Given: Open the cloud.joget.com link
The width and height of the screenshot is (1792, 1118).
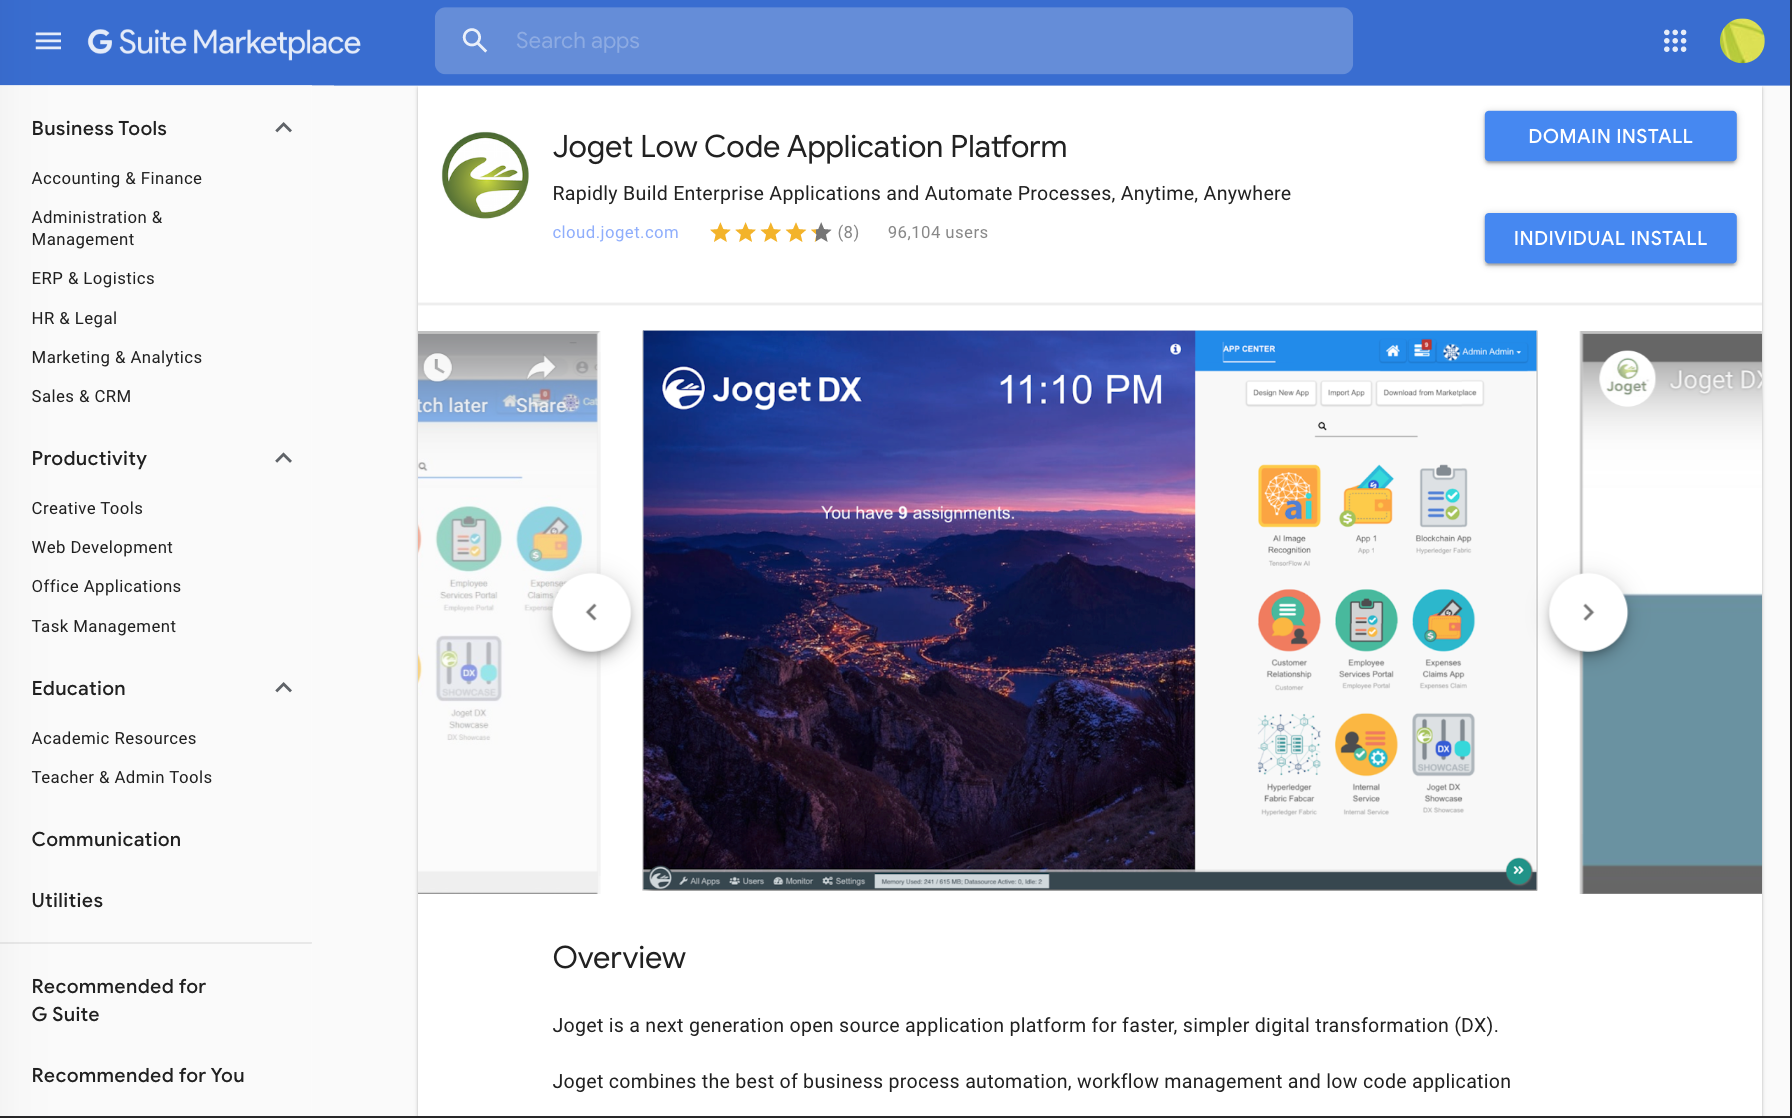Looking at the screenshot, I should pyautogui.click(x=615, y=232).
